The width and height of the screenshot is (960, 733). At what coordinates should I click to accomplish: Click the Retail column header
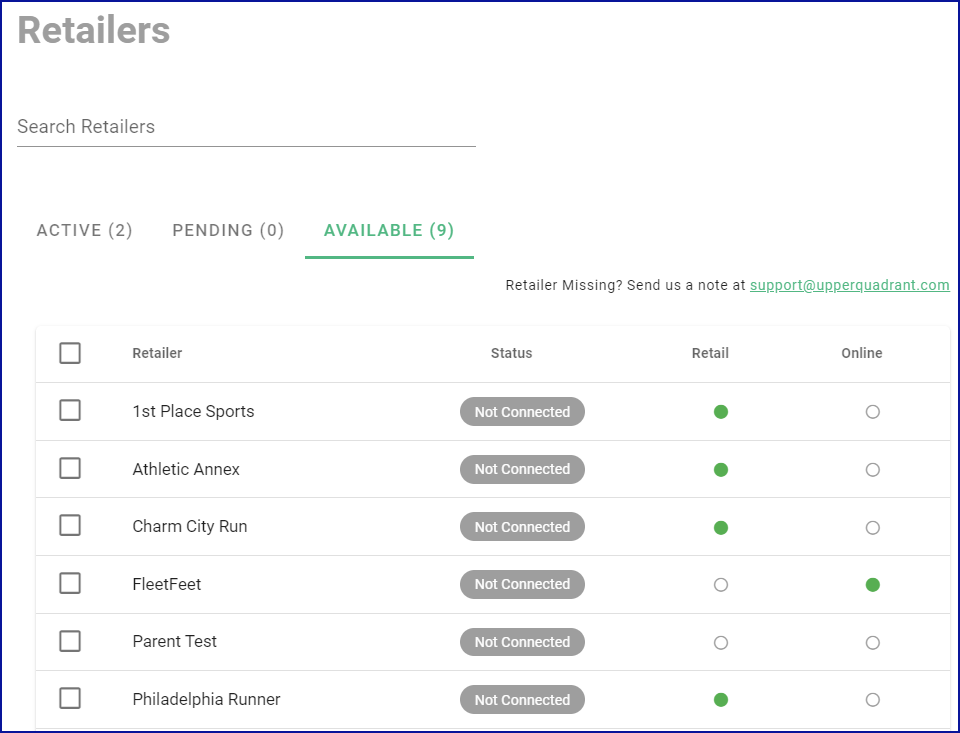tap(710, 353)
